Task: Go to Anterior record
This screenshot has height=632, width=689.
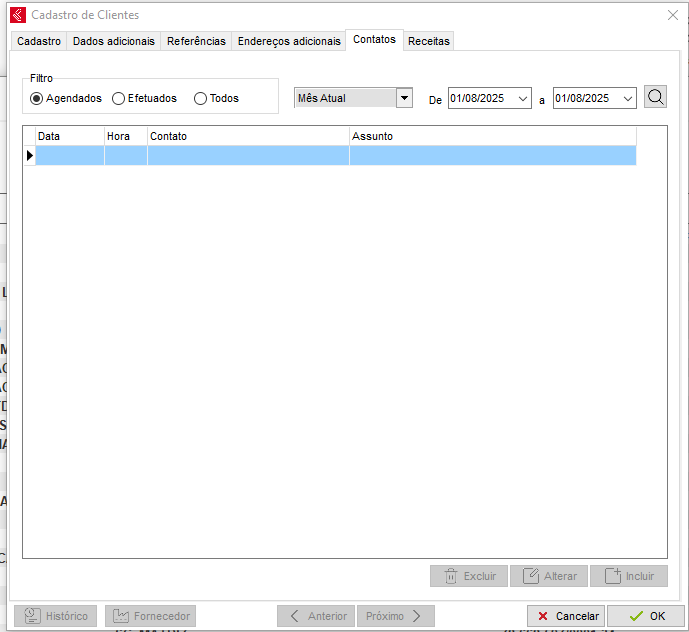Action: point(315,616)
